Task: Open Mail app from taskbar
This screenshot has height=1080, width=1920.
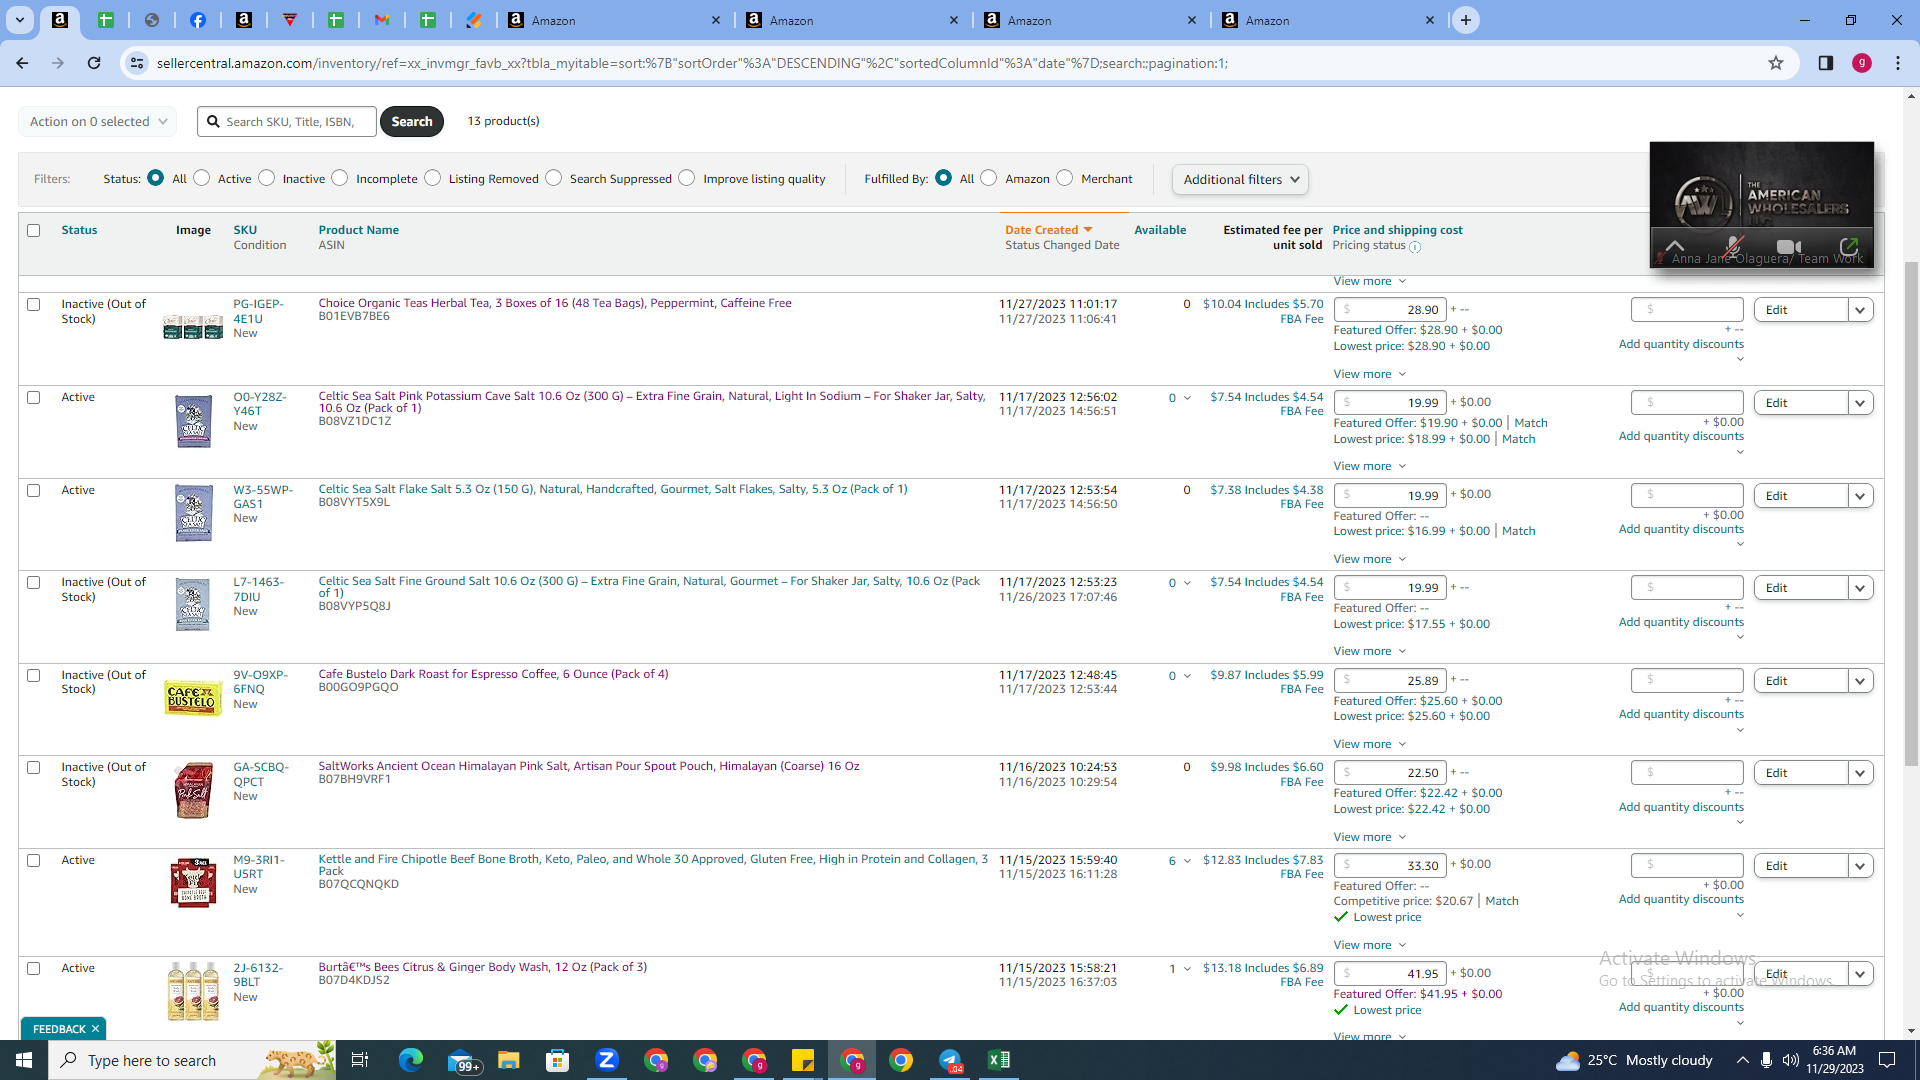Action: pyautogui.click(x=462, y=1060)
